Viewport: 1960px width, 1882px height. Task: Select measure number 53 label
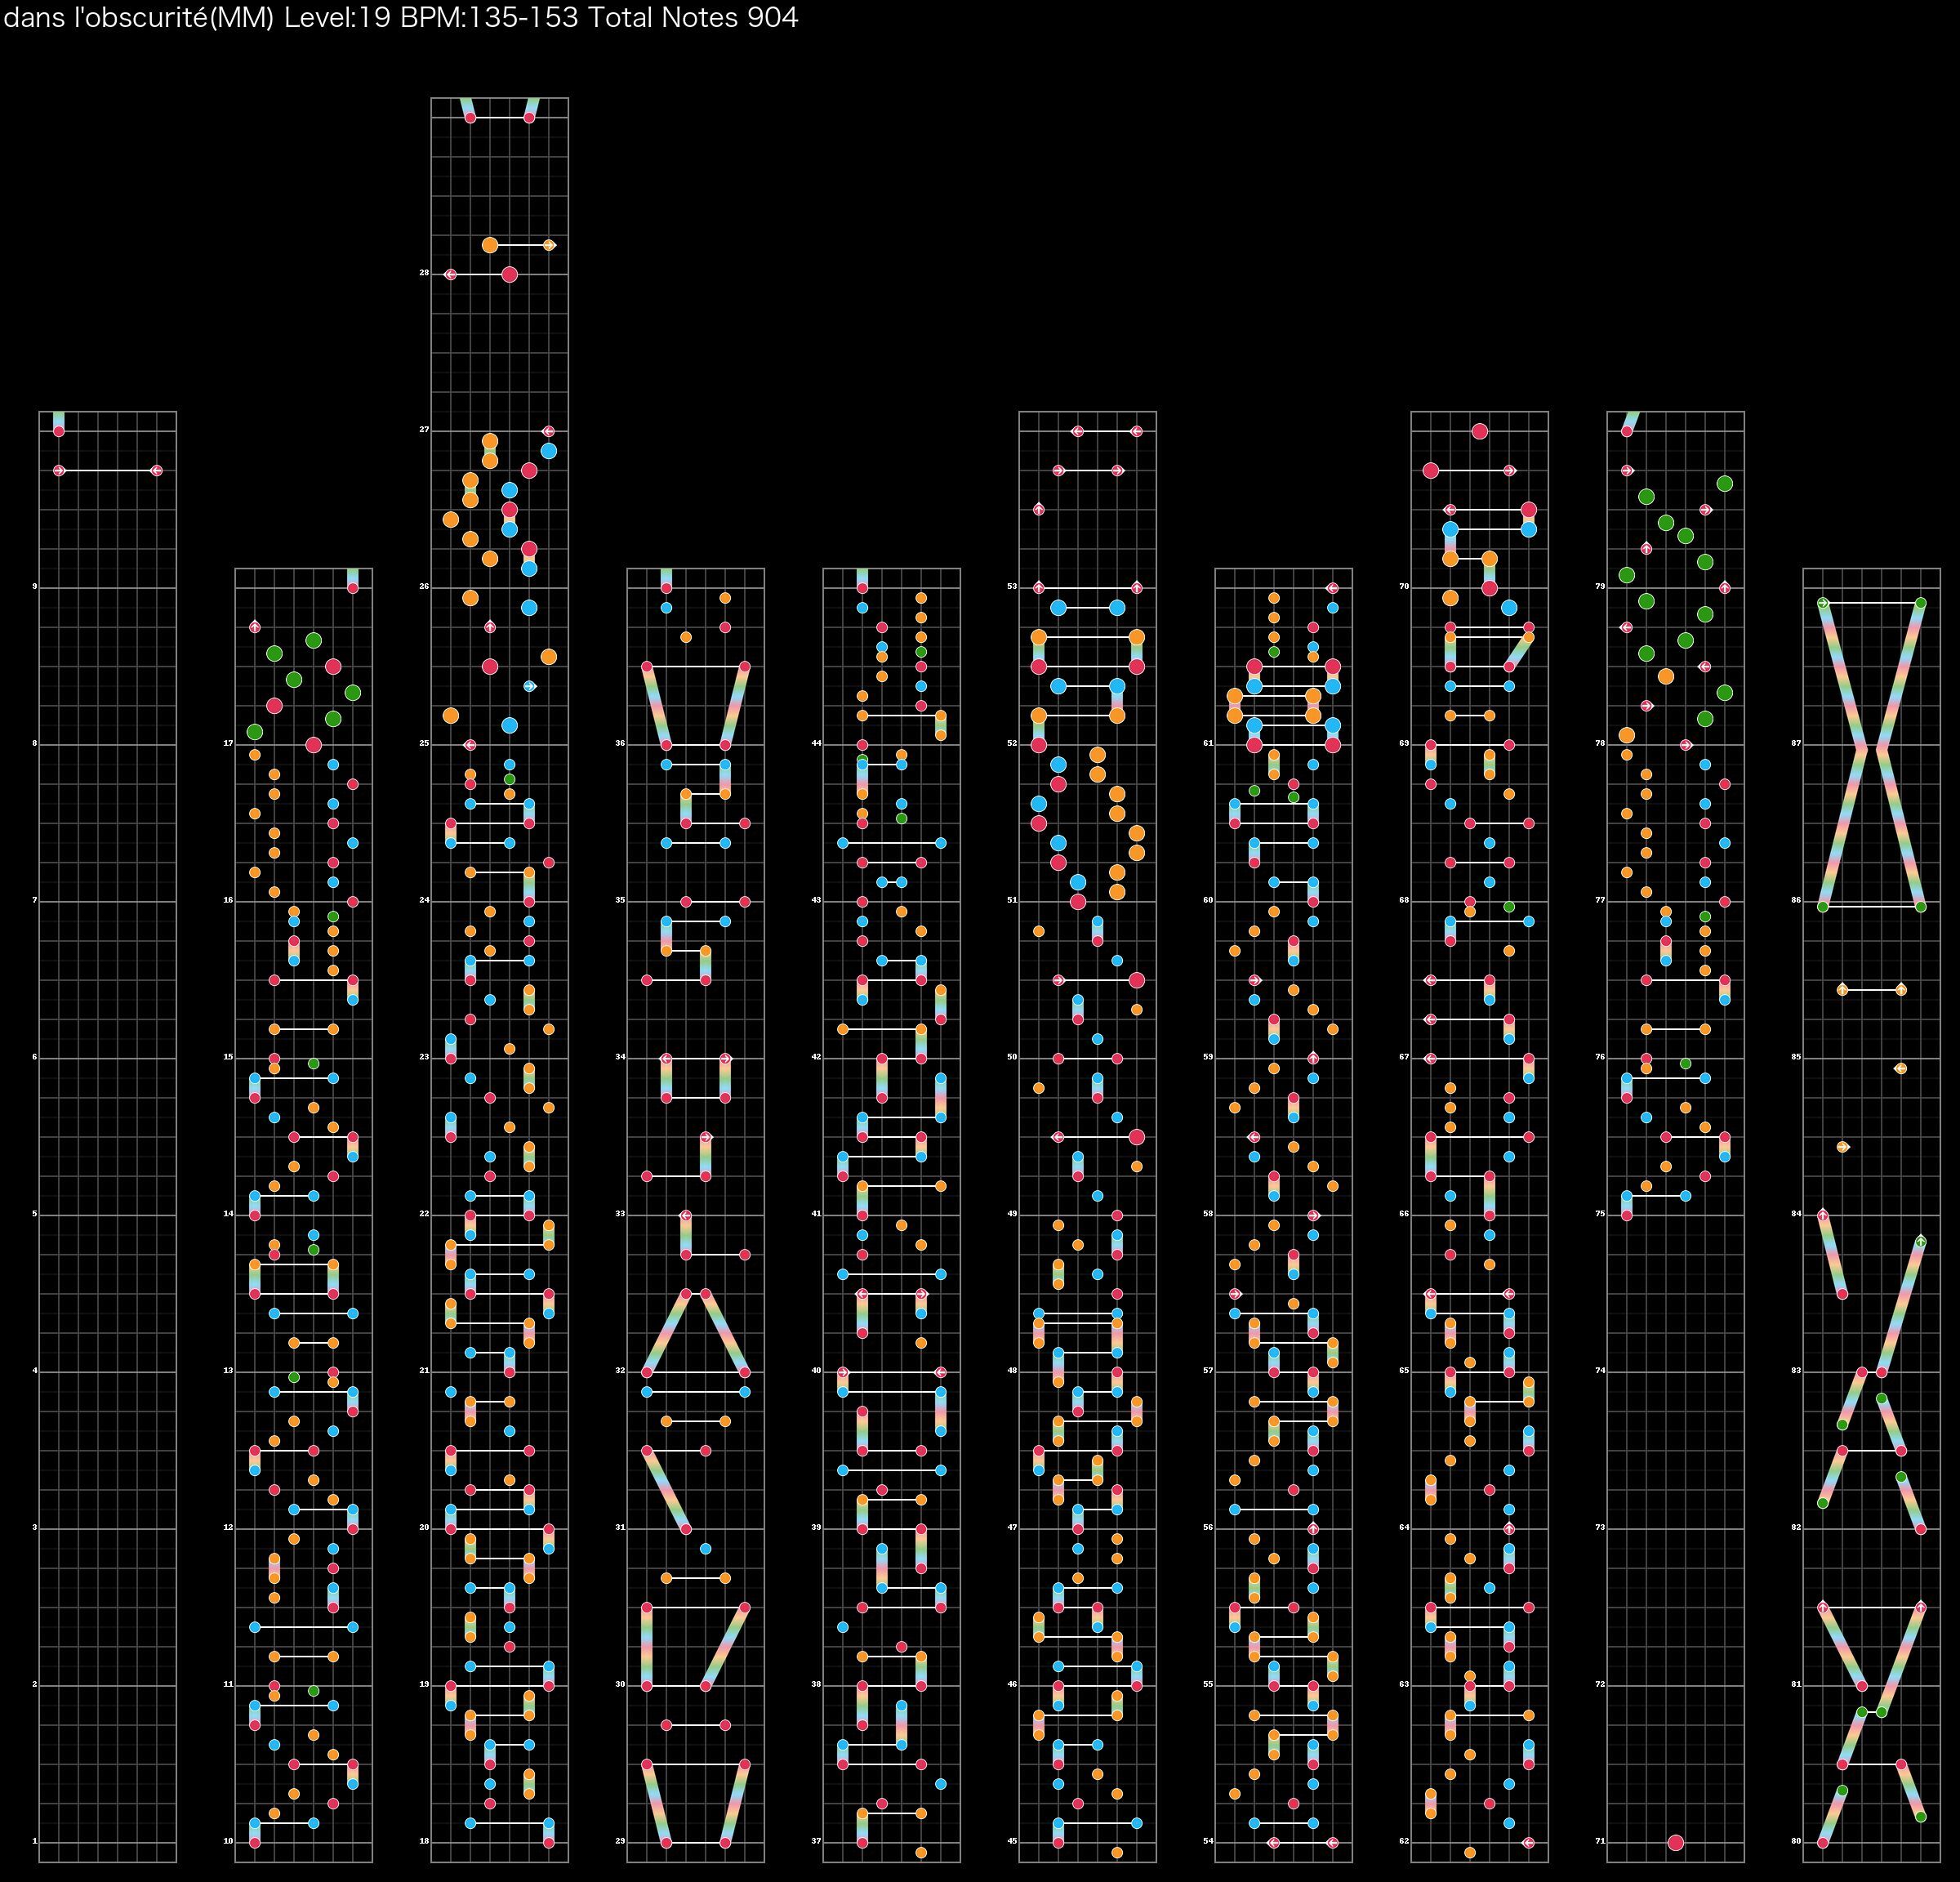pyautogui.click(x=1012, y=587)
